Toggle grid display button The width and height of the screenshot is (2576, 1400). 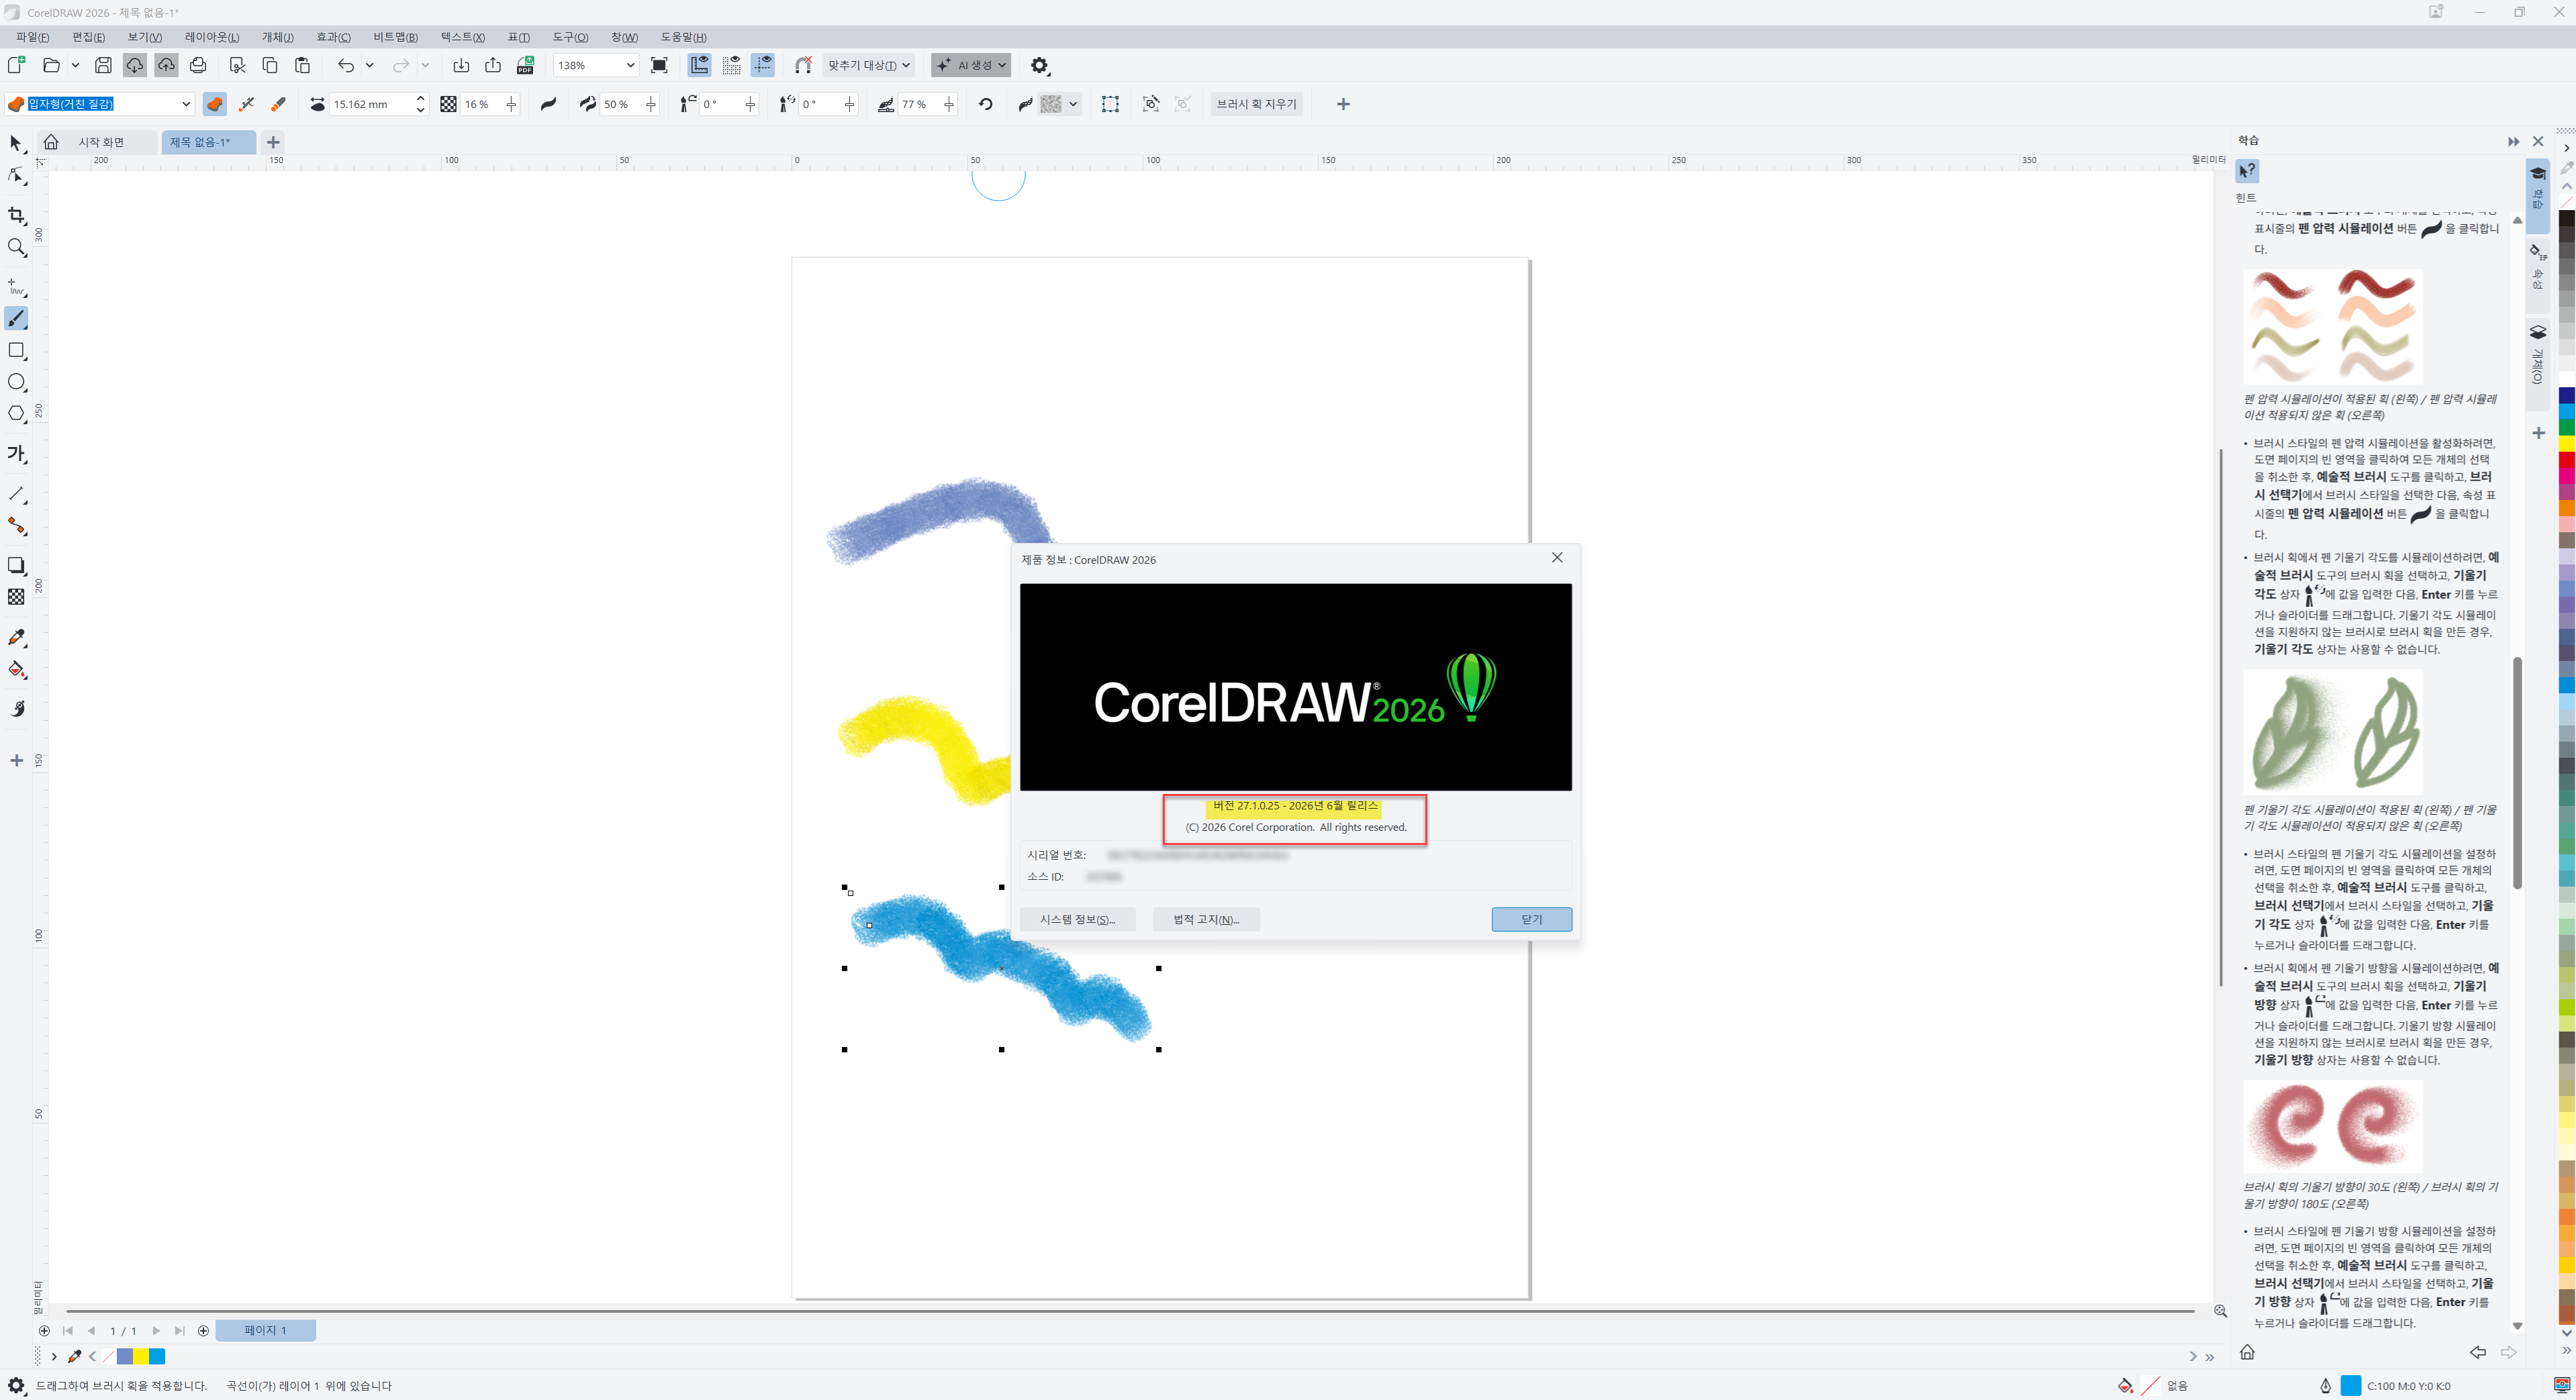click(732, 65)
